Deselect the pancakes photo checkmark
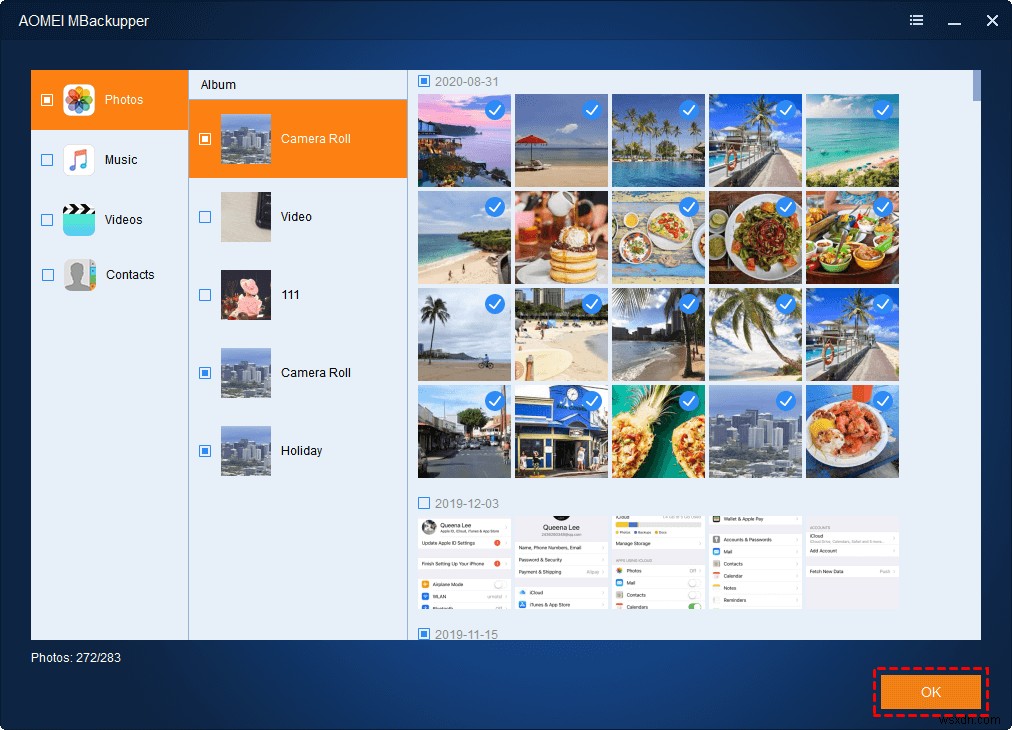The width and height of the screenshot is (1012, 730). click(591, 207)
